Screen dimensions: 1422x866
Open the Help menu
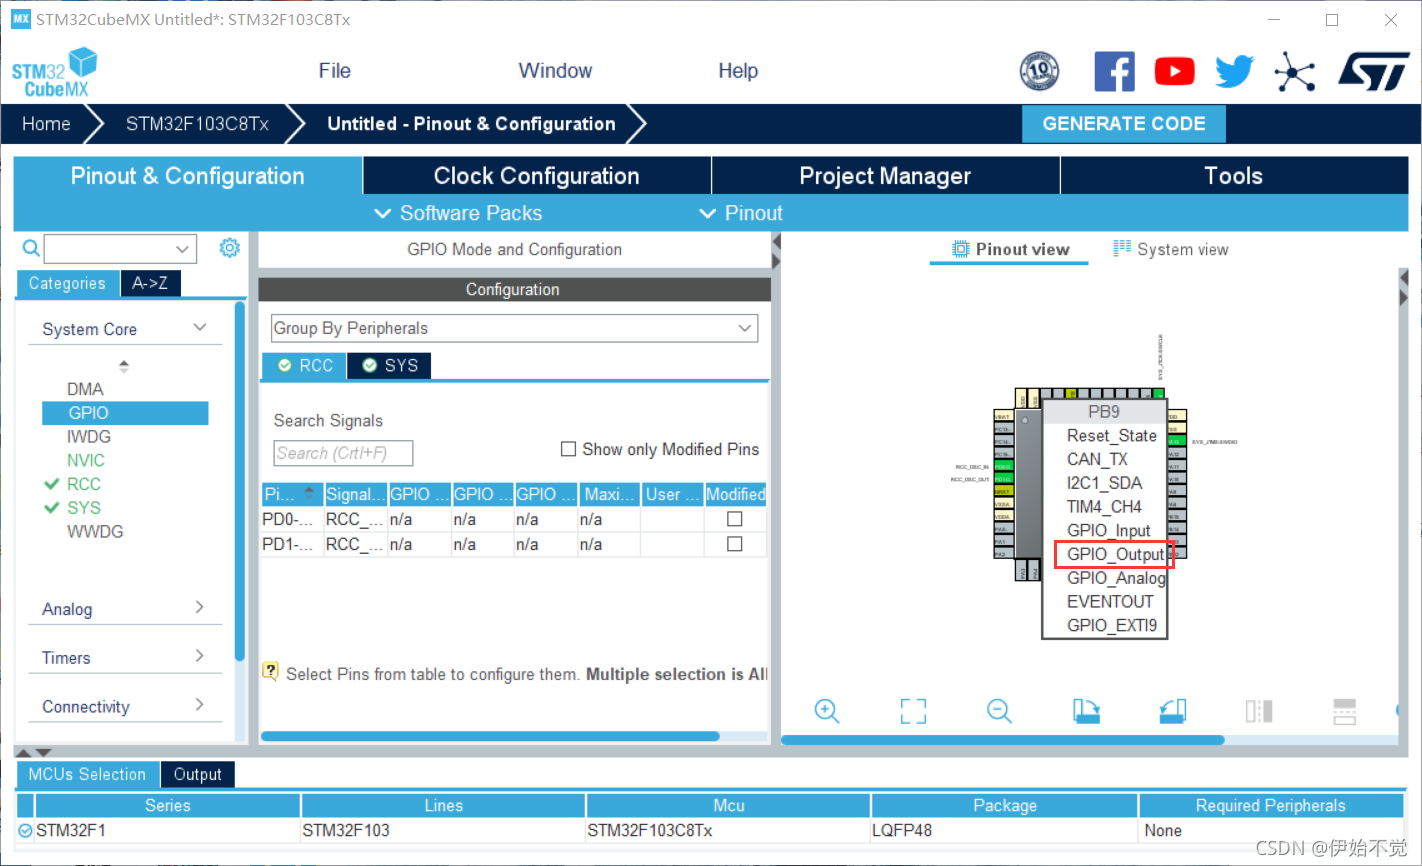coord(738,71)
